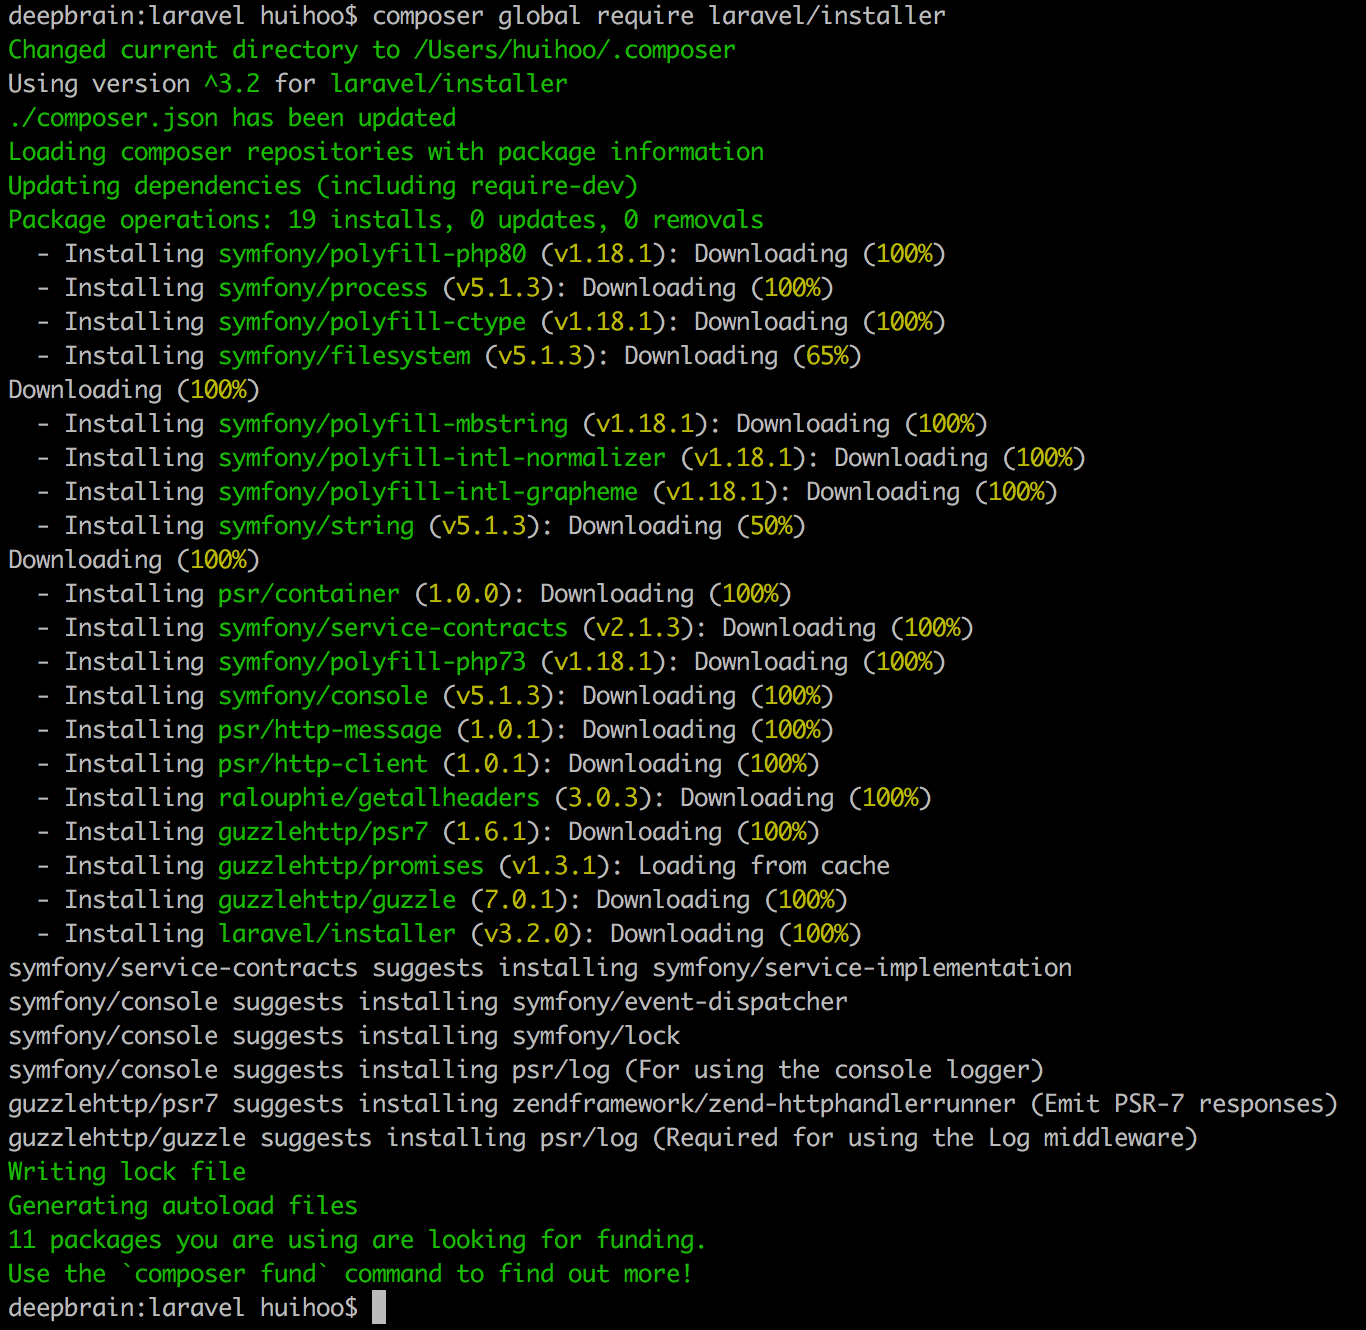Click the 'Loading from cache' text
This screenshot has height=1330, width=1366.
(x=764, y=866)
